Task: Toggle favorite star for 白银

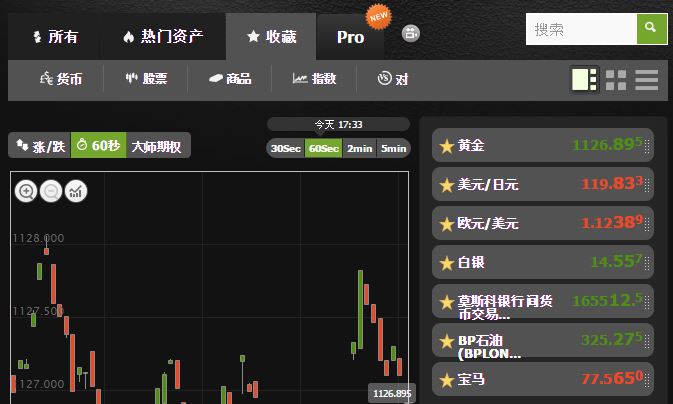Action: pos(447,263)
